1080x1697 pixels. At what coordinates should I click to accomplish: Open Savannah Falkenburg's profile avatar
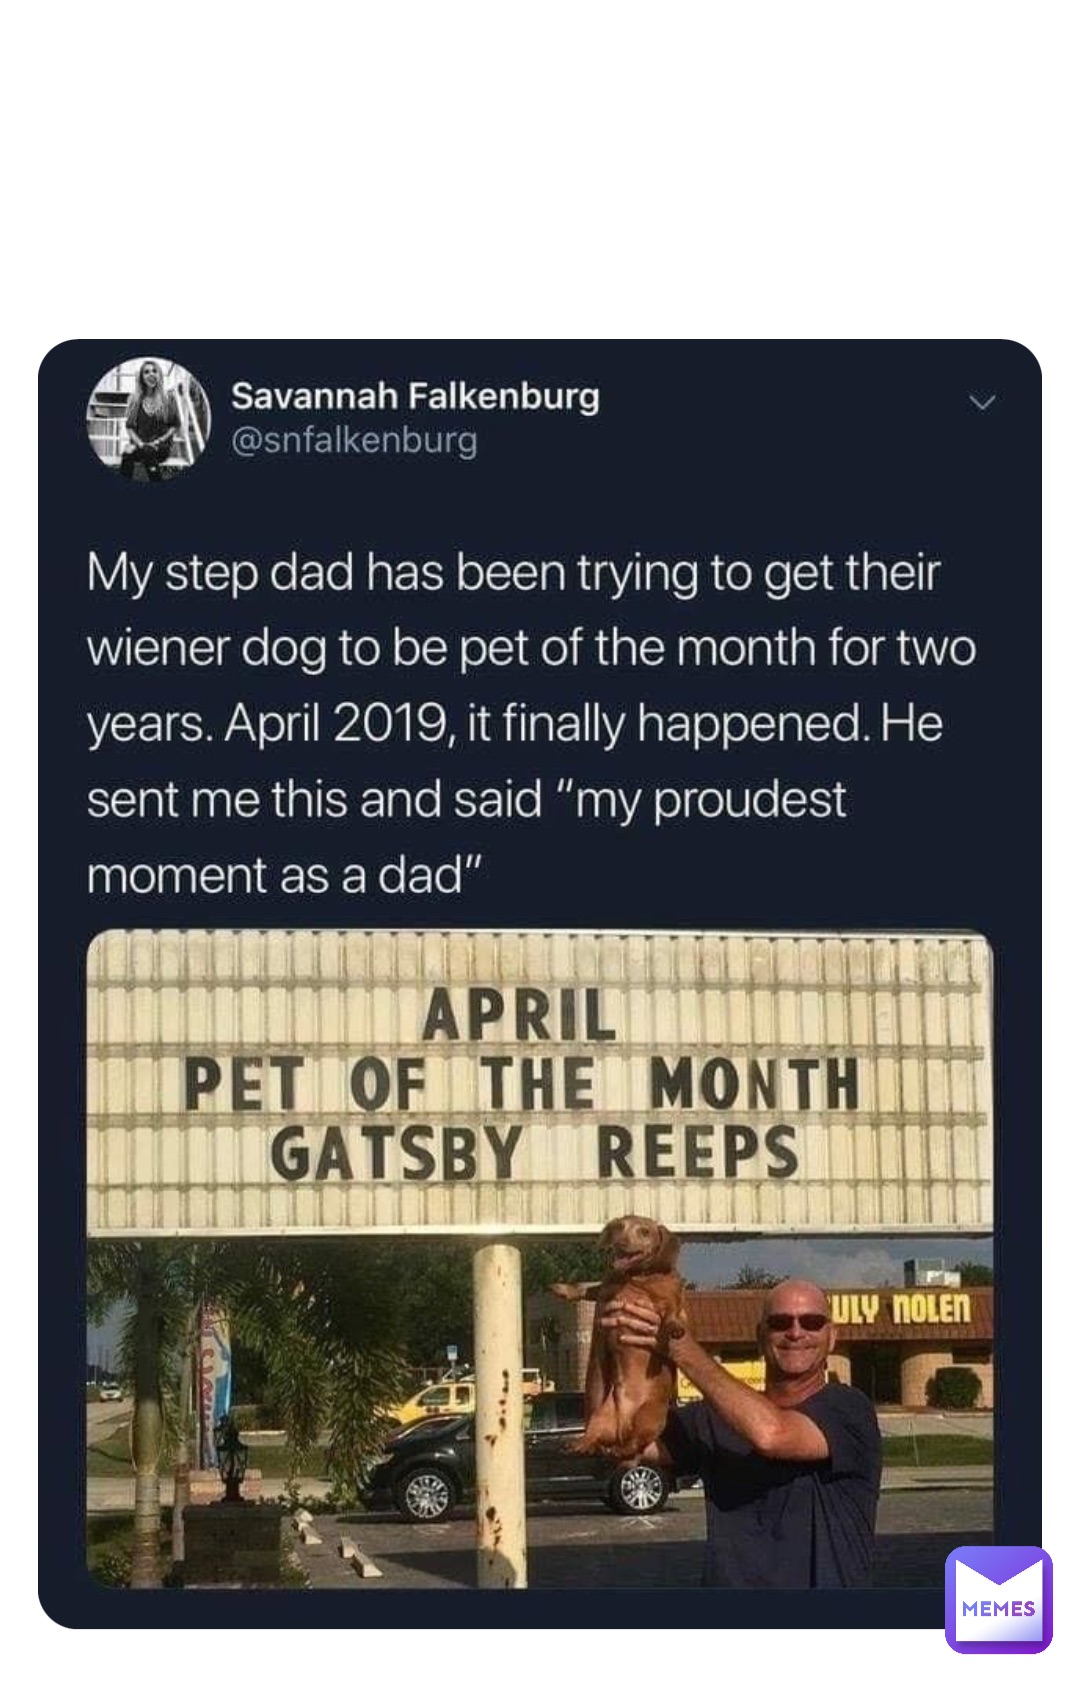[x=149, y=418]
